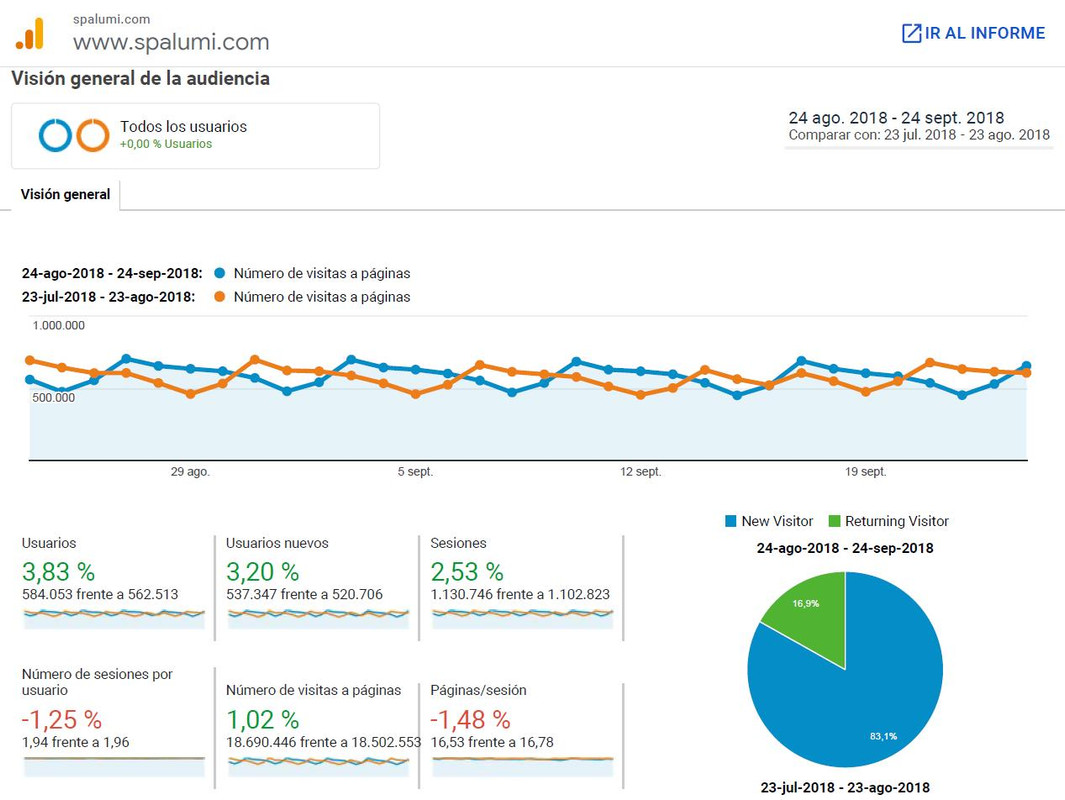Click the last blue data point on chart
Image resolution: width=1065 pixels, height=800 pixels.
point(1026,366)
